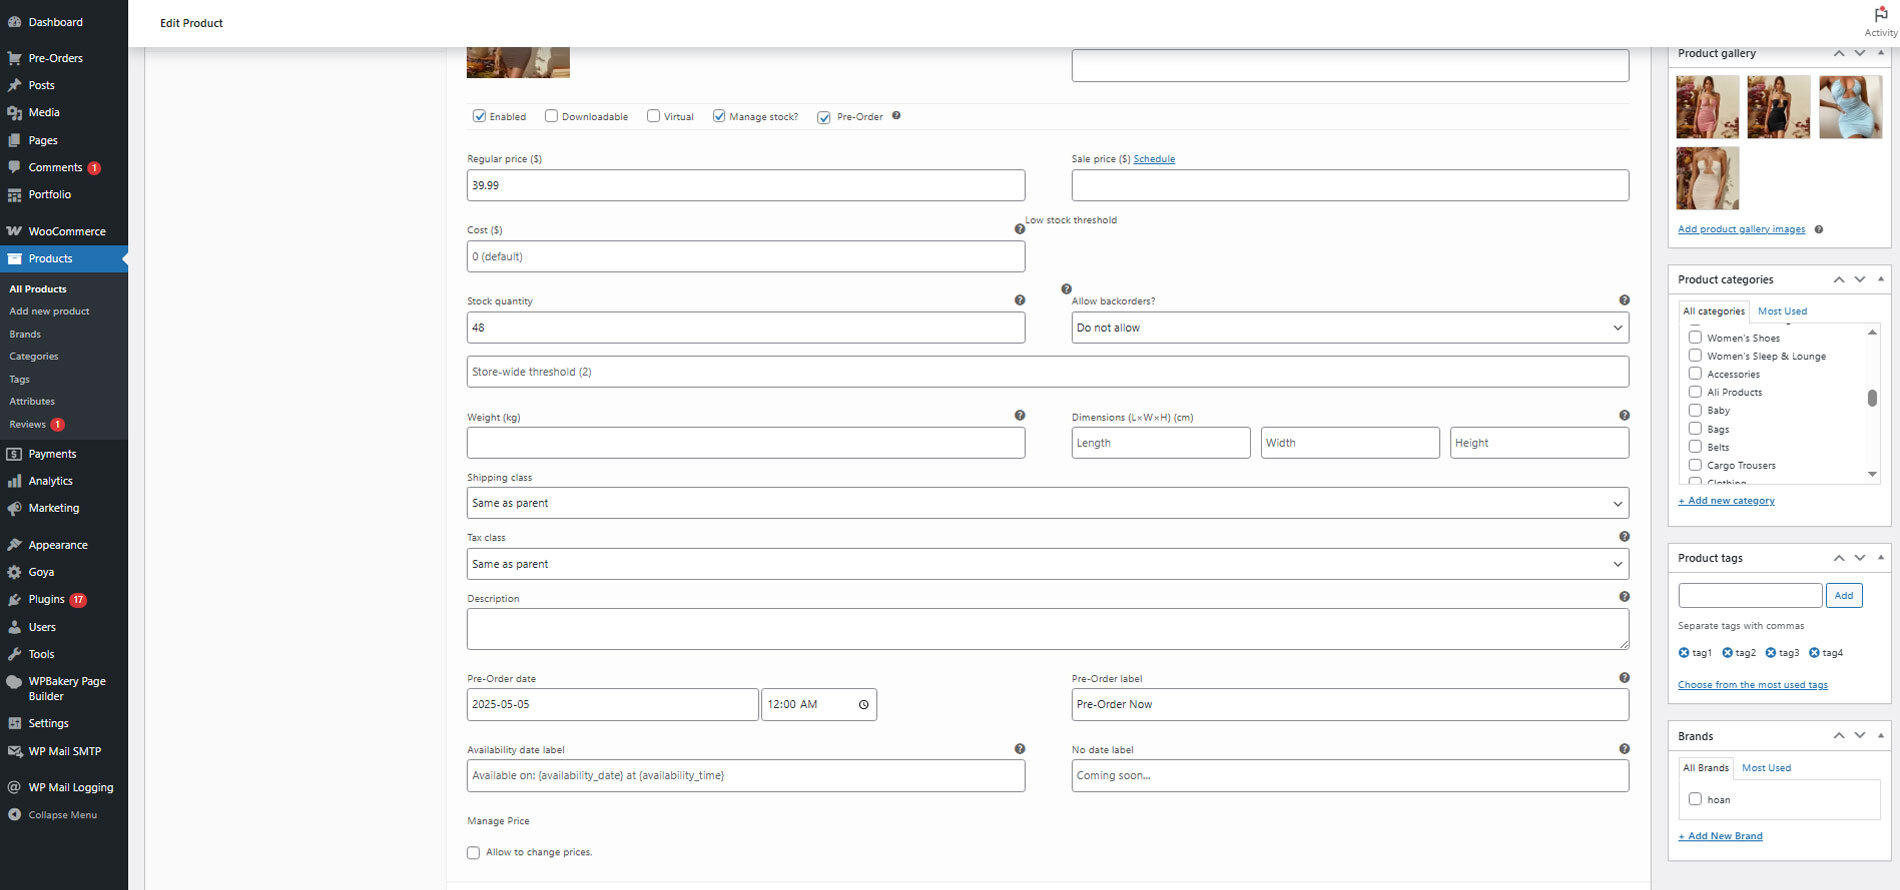Enable Allow to change prices

pyautogui.click(x=473, y=853)
